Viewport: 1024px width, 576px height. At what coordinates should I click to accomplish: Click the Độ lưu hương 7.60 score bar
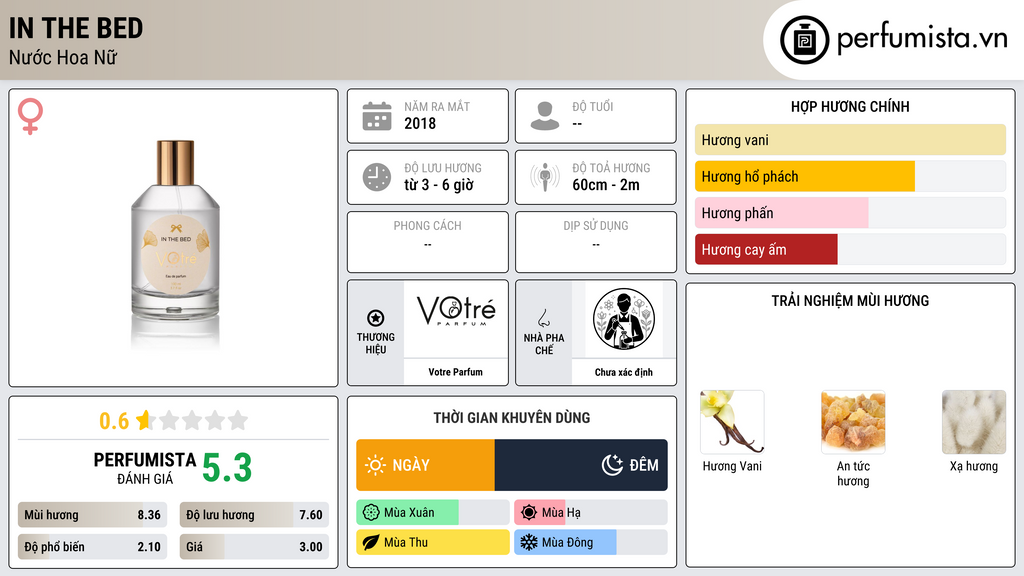point(254,515)
